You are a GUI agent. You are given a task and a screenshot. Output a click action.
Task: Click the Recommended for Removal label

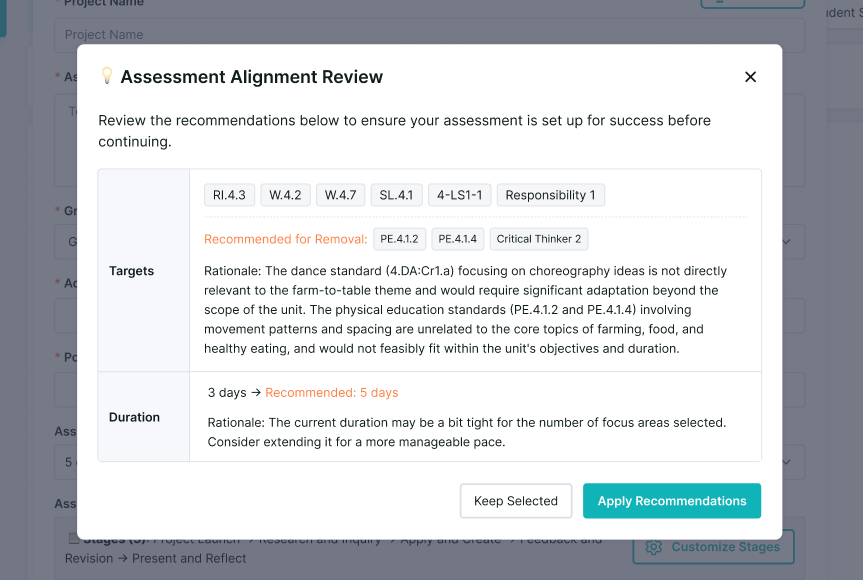[x=286, y=239]
